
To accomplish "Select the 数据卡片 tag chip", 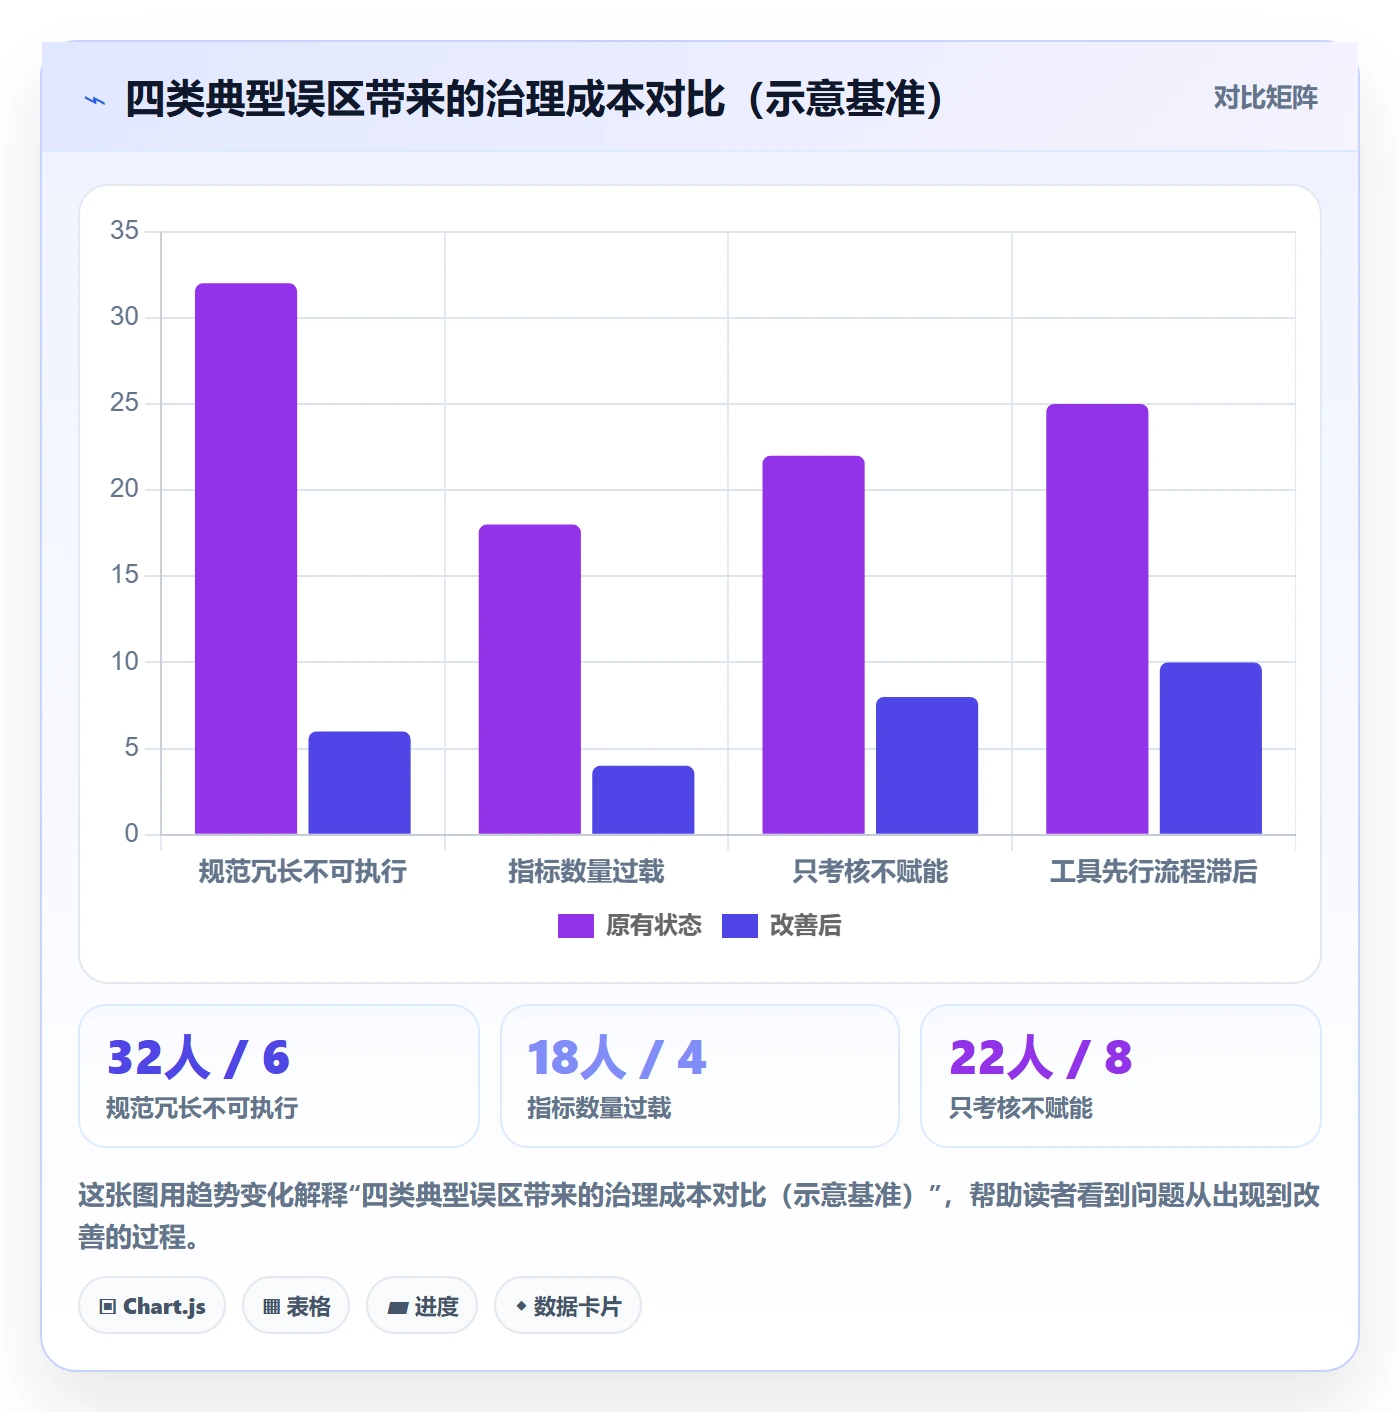I will (568, 1306).
